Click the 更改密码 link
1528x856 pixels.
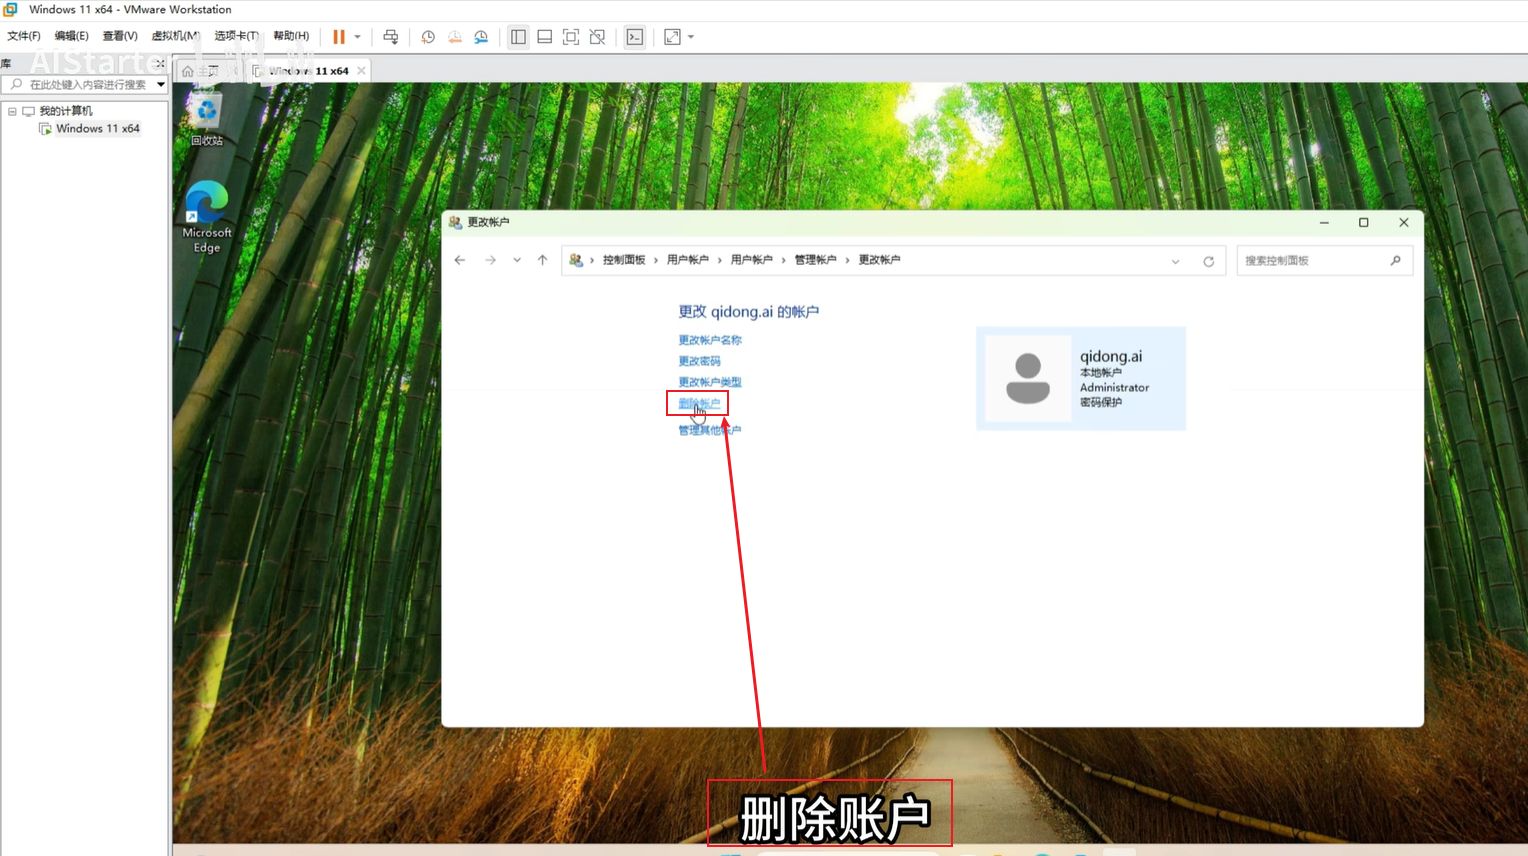point(699,361)
